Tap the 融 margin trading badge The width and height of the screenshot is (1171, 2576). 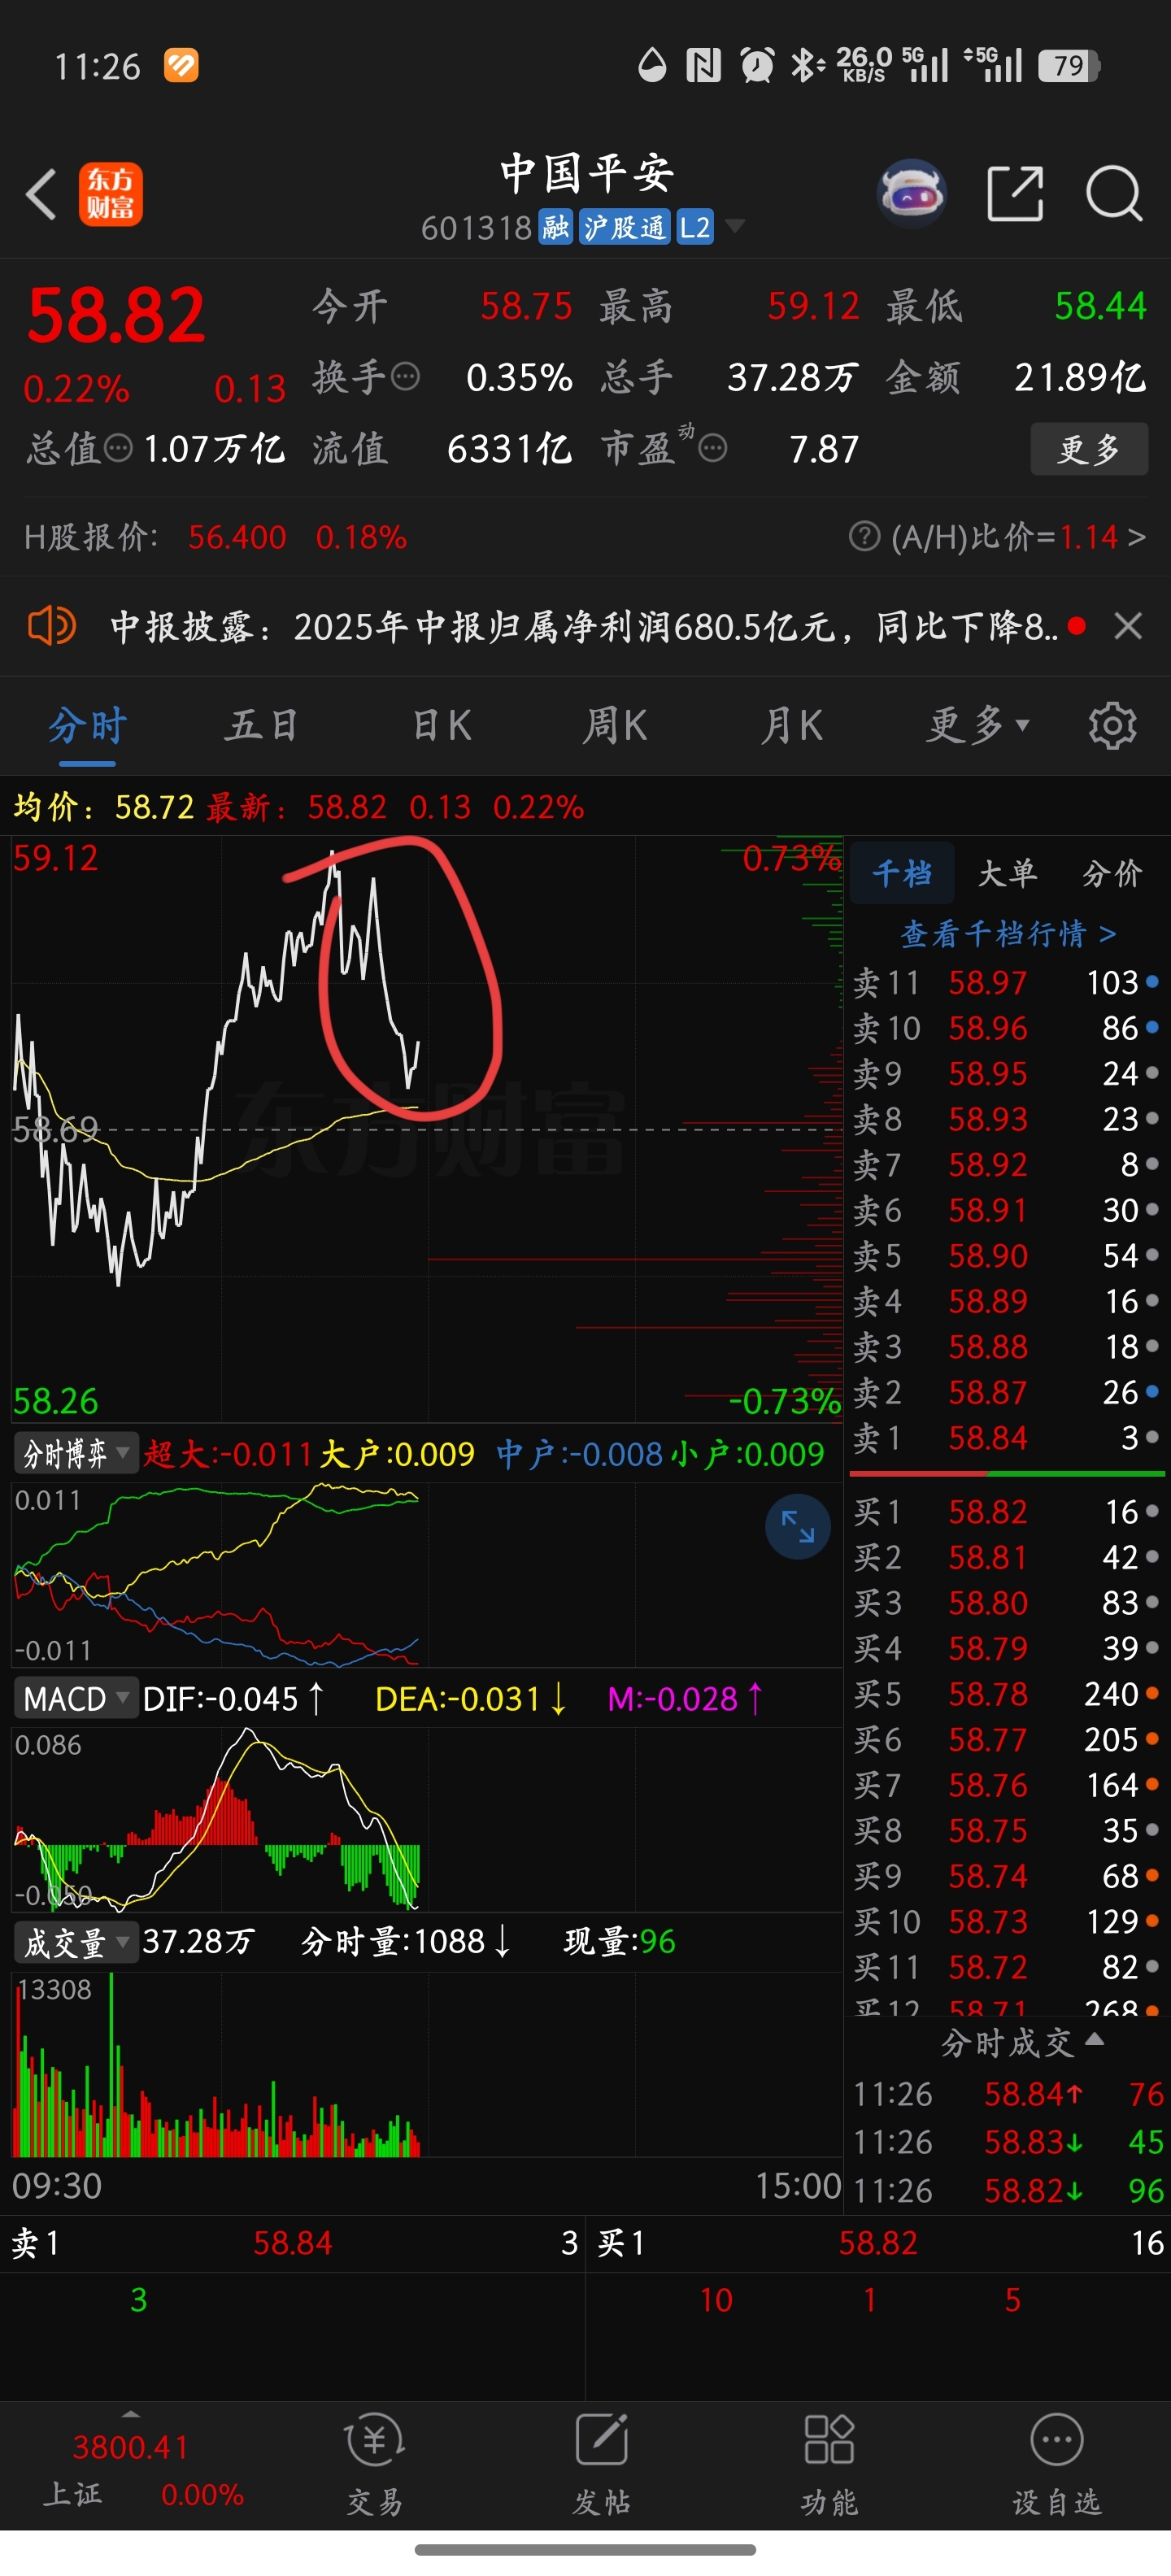coord(555,227)
